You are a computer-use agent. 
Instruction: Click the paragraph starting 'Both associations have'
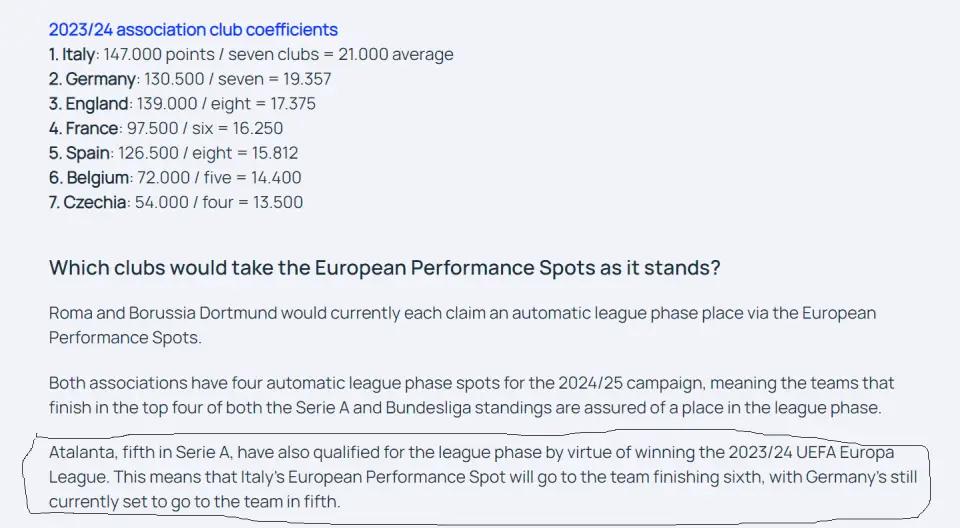tap(471, 395)
